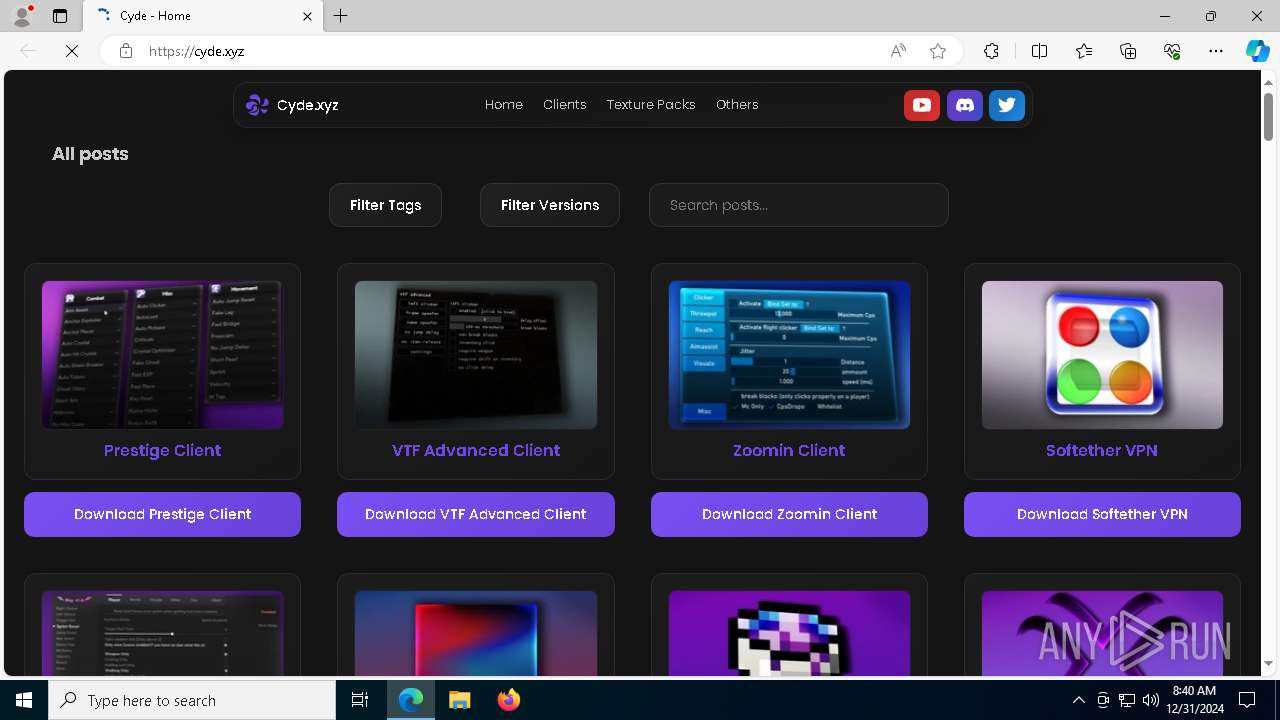
Task: Open the notification center icon
Action: 1247,700
